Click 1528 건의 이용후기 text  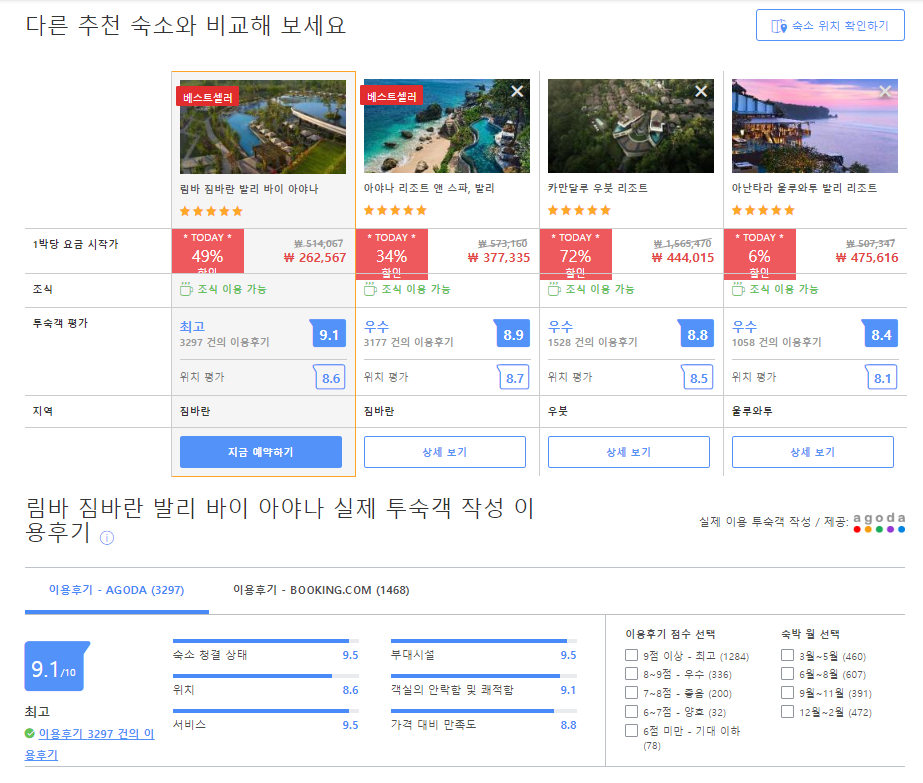point(593,342)
